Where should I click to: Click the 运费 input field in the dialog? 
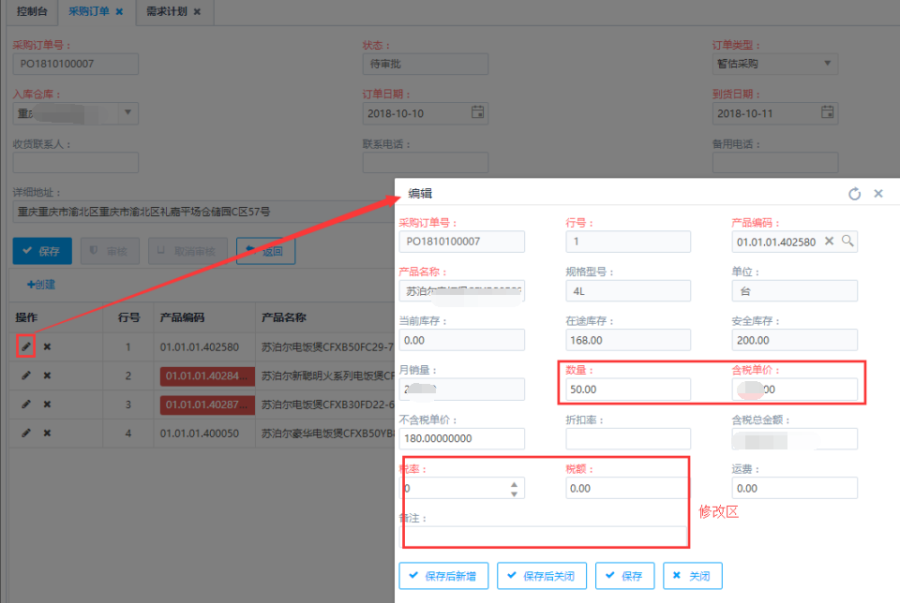pos(794,488)
